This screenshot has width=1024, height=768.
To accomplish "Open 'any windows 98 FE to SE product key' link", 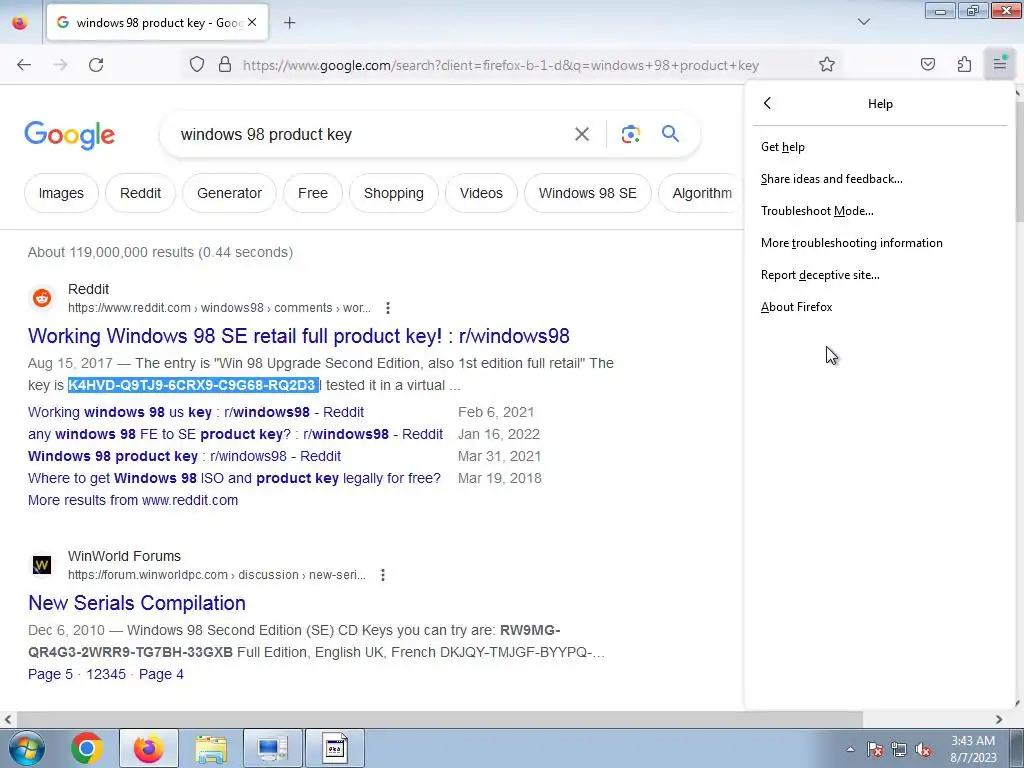I will 236,434.
